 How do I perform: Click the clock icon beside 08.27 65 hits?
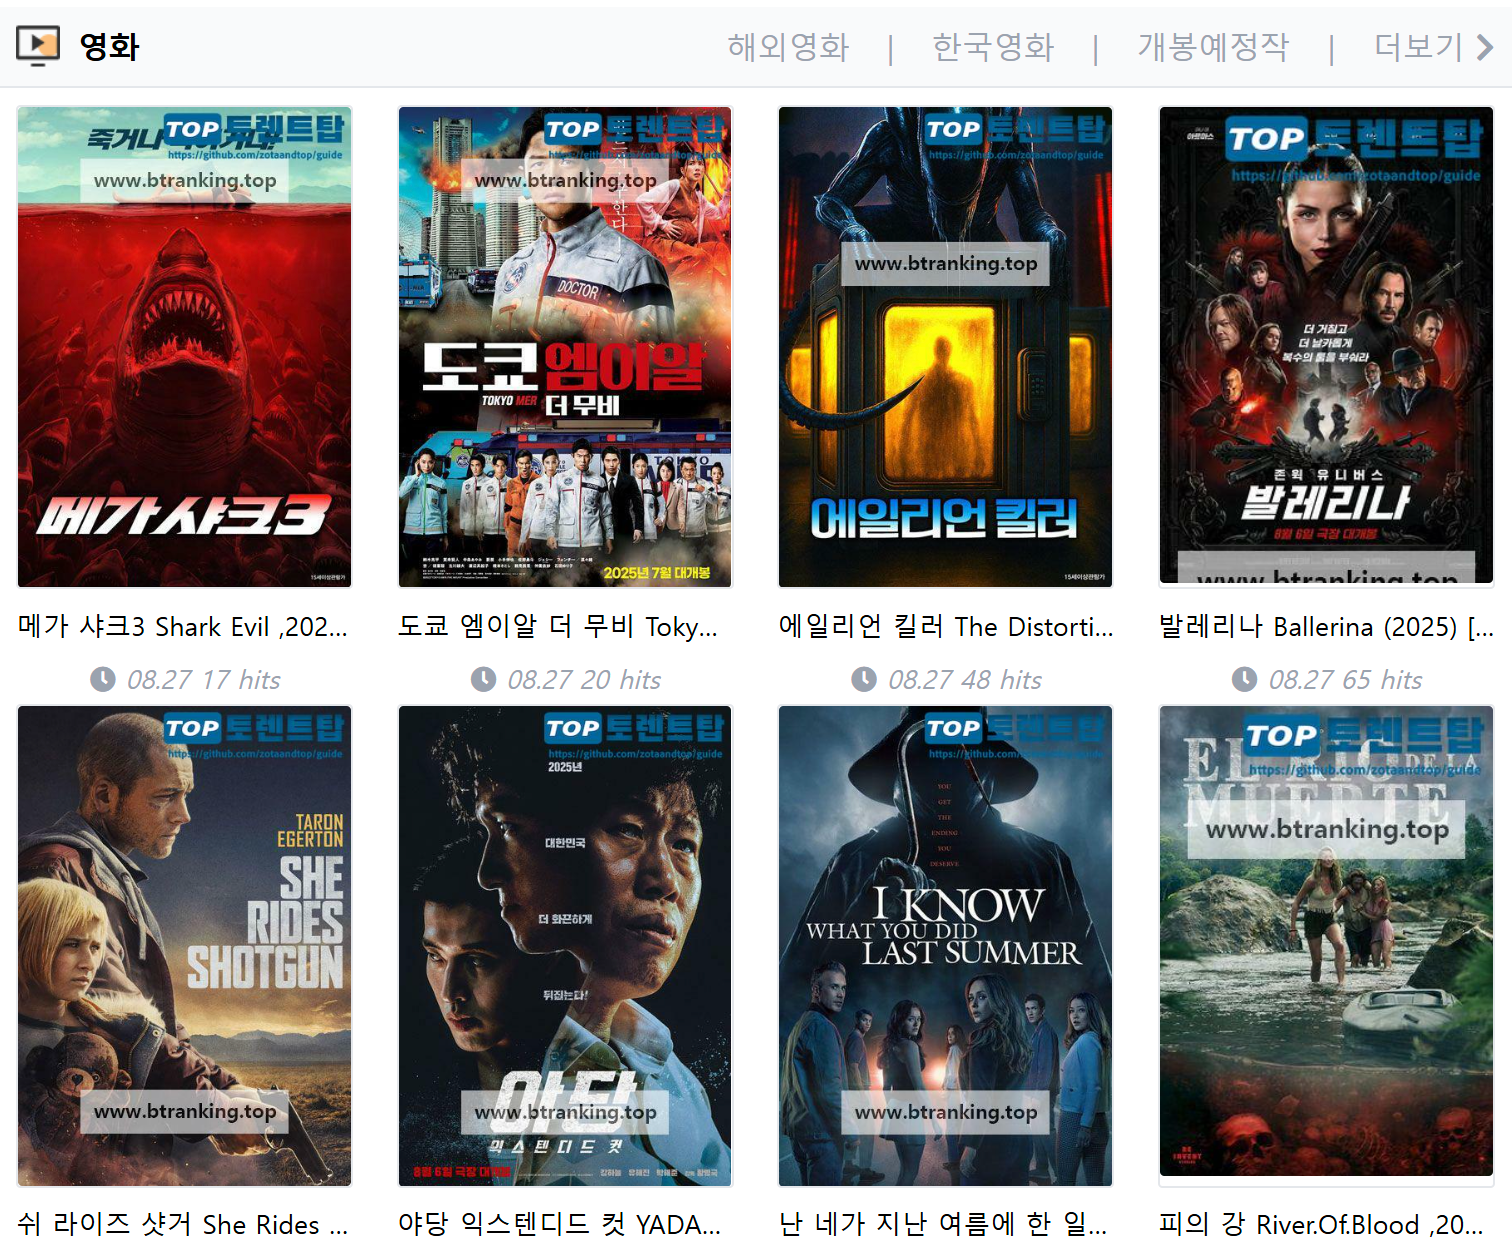click(x=1244, y=680)
